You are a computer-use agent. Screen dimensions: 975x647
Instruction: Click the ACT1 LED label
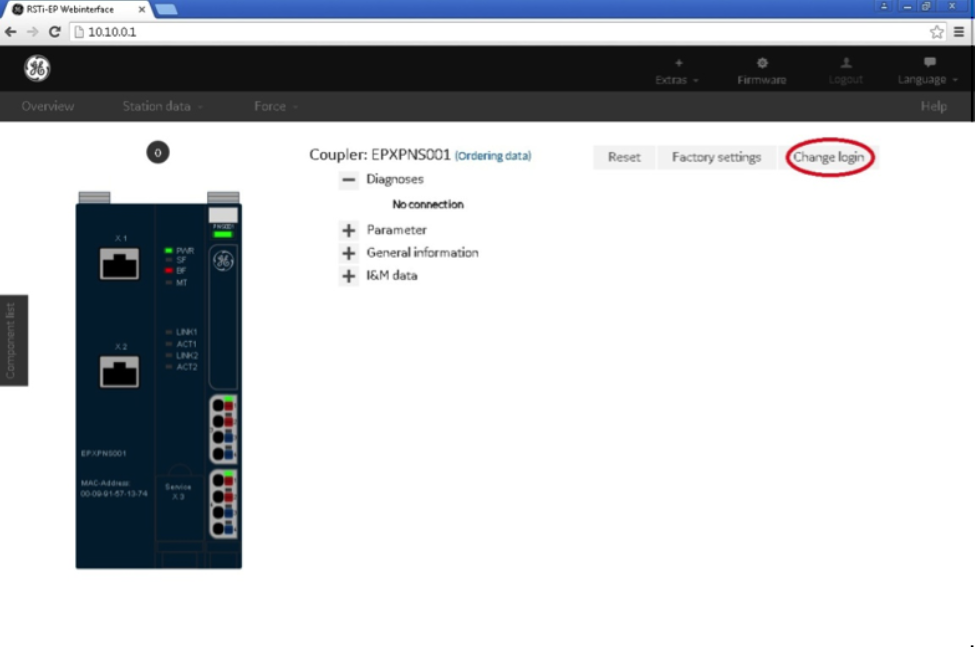[x=187, y=344]
